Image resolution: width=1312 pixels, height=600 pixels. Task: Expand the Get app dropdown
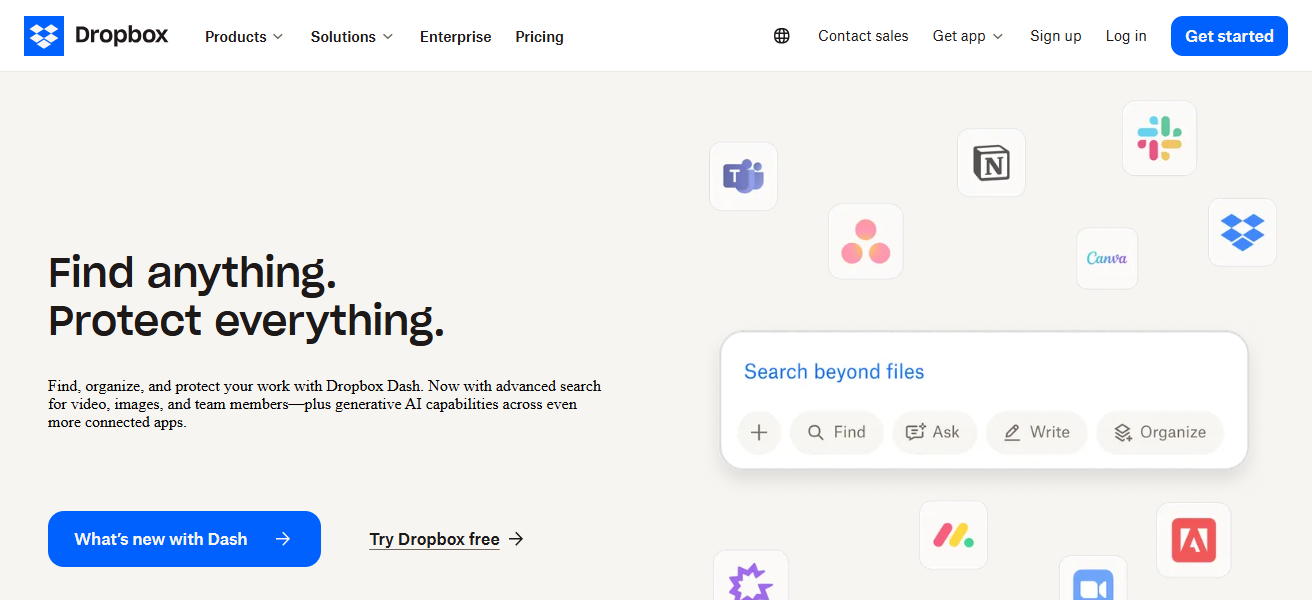pyautogui.click(x=966, y=35)
